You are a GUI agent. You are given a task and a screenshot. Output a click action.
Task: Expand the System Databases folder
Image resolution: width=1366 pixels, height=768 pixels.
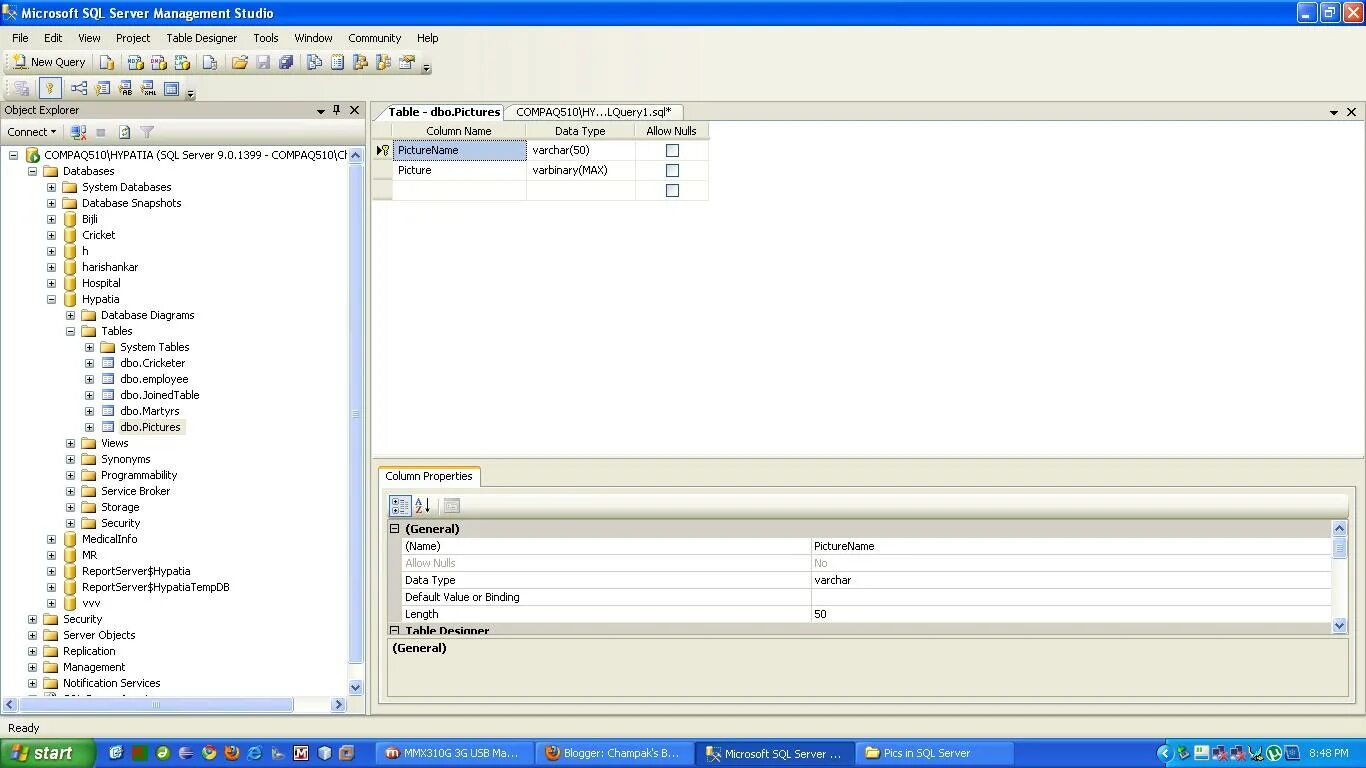[x=51, y=187]
